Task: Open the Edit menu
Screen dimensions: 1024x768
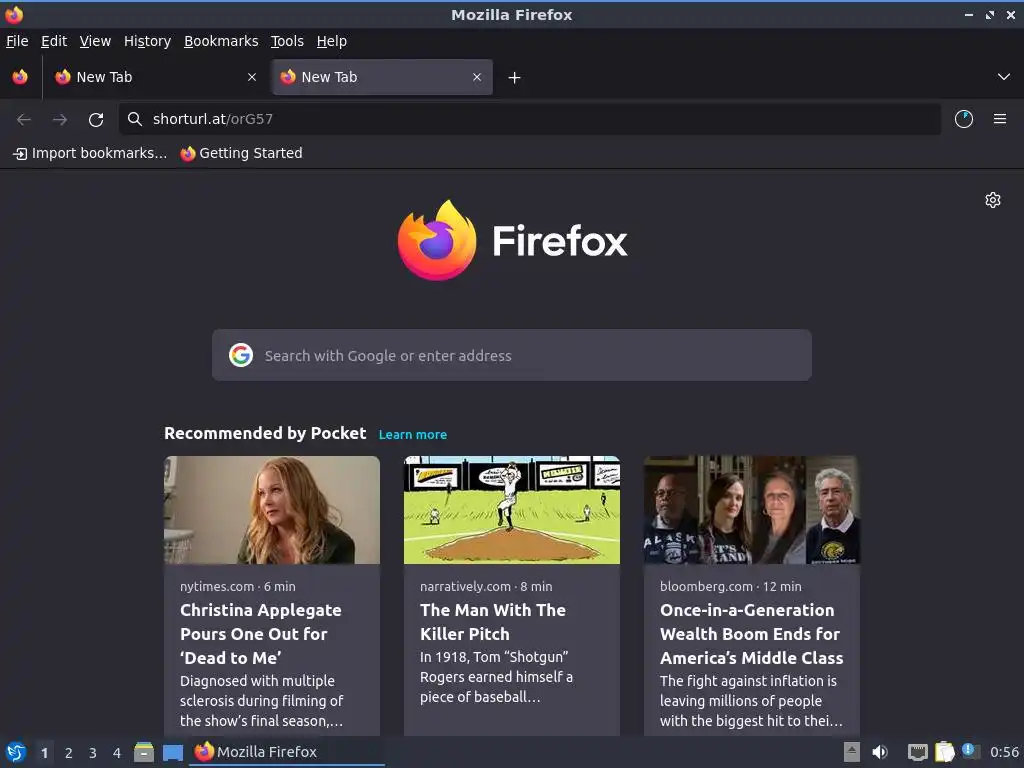Action: pyautogui.click(x=54, y=41)
